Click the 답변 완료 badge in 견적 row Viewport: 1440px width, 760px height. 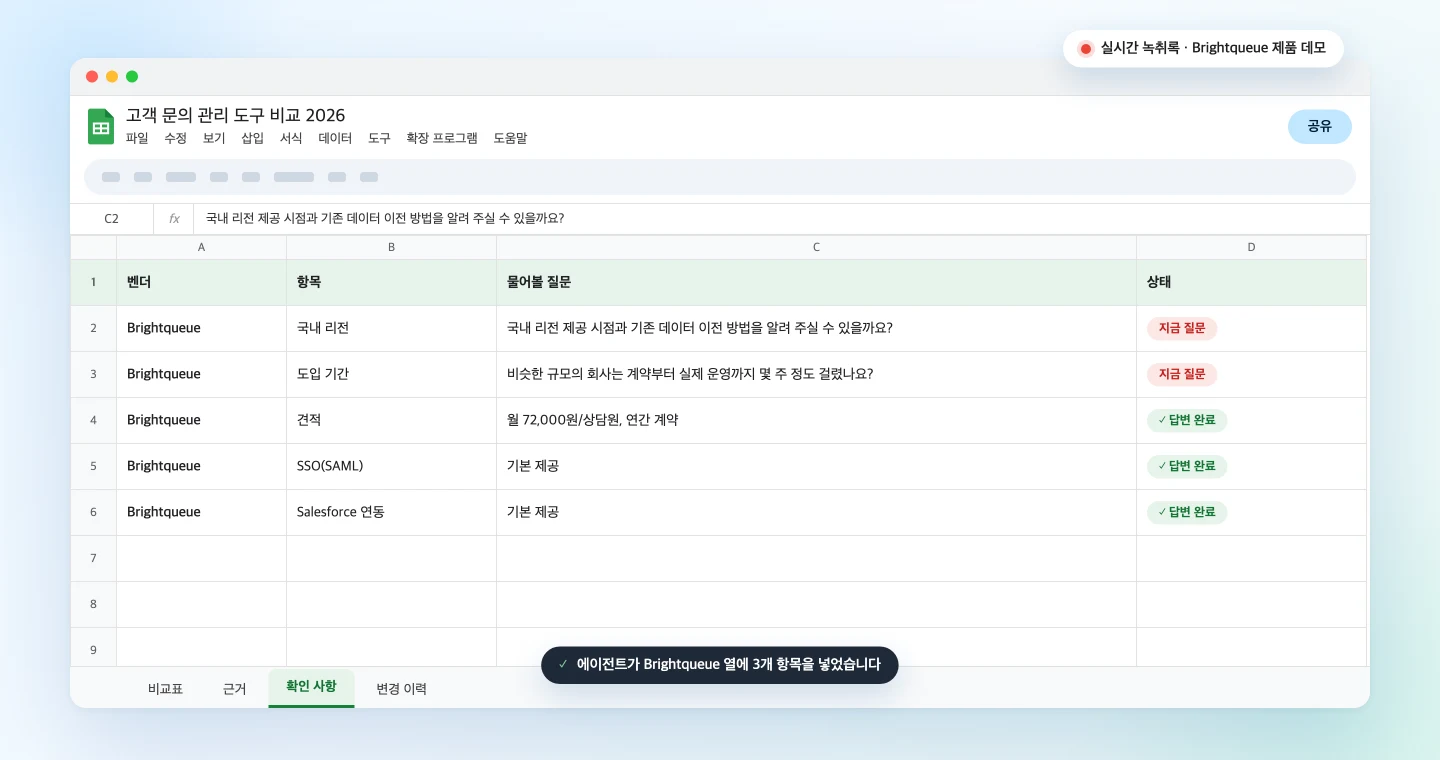point(1187,420)
